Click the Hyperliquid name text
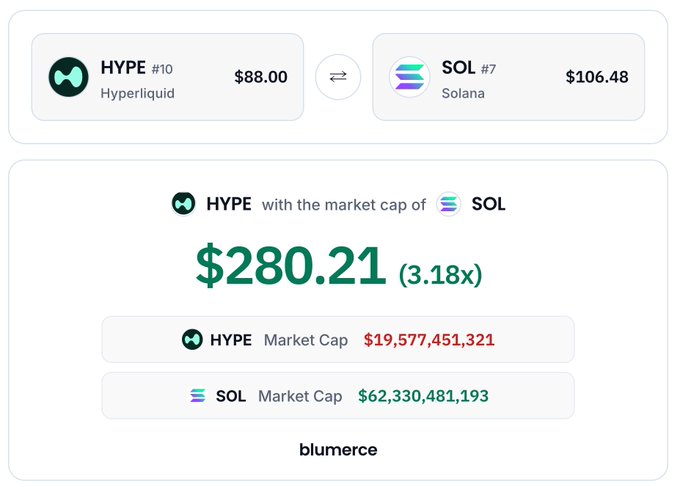The height and width of the screenshot is (487, 680). tap(137, 93)
